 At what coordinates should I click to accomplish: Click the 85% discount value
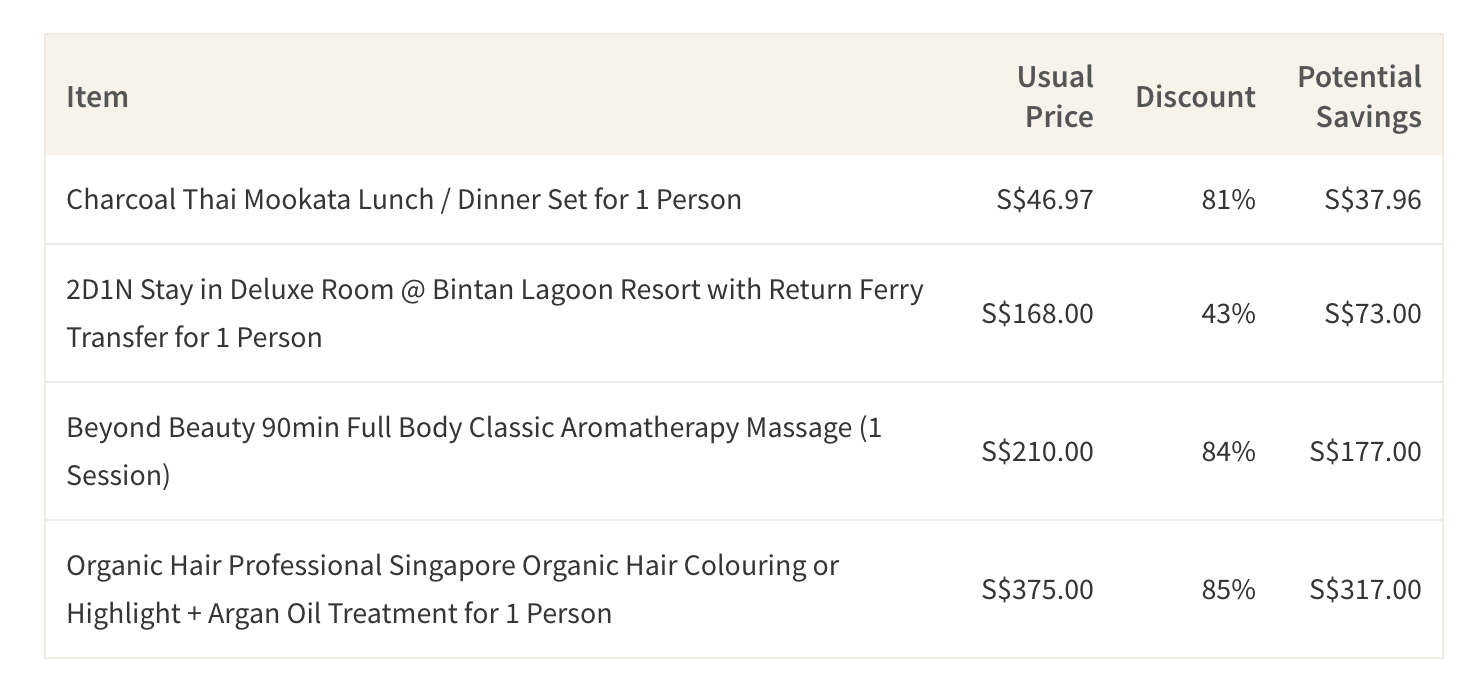(1228, 589)
